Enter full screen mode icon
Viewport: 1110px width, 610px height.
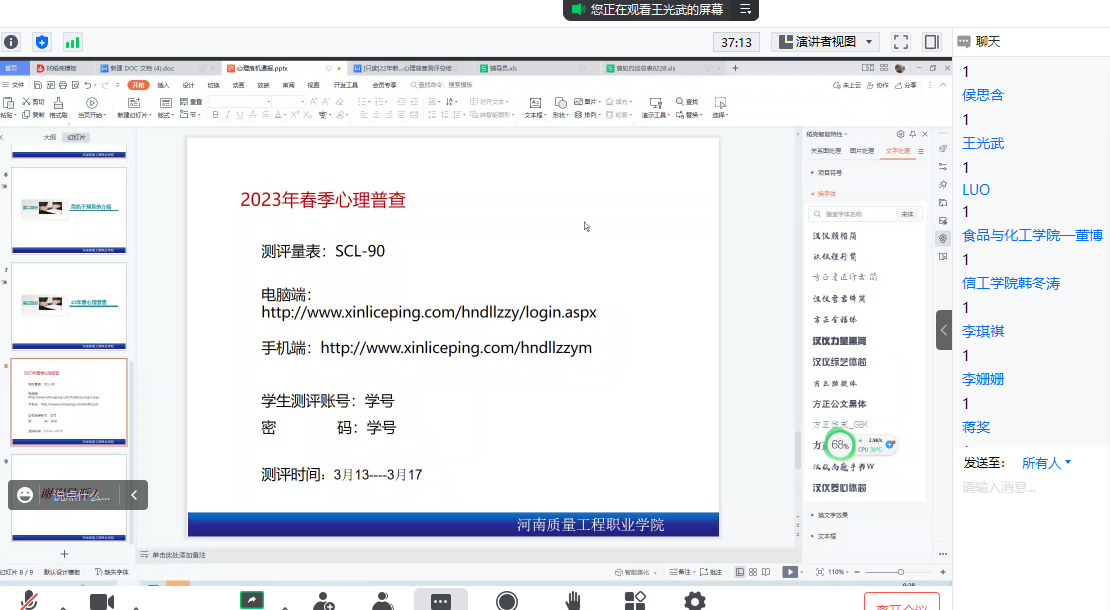(x=901, y=42)
